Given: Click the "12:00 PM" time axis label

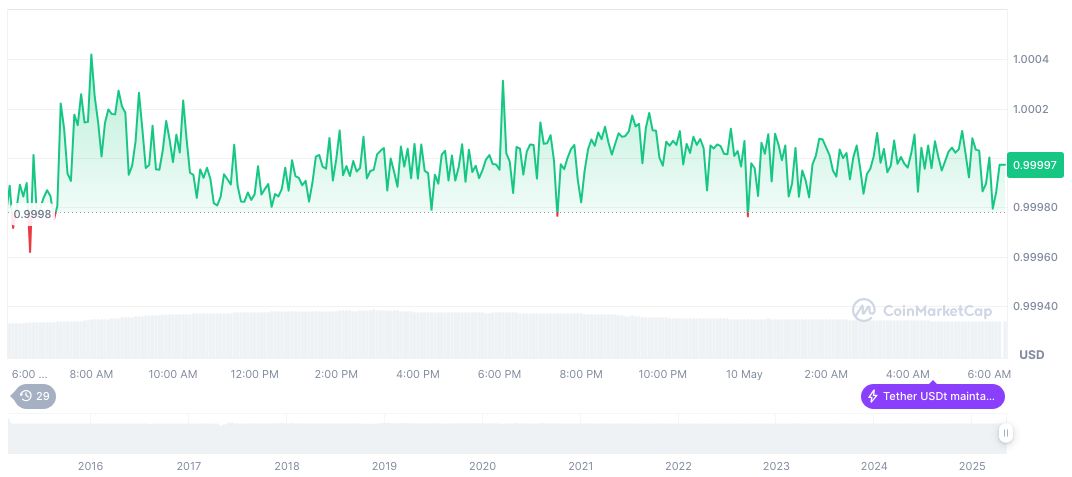Looking at the screenshot, I should [254, 374].
